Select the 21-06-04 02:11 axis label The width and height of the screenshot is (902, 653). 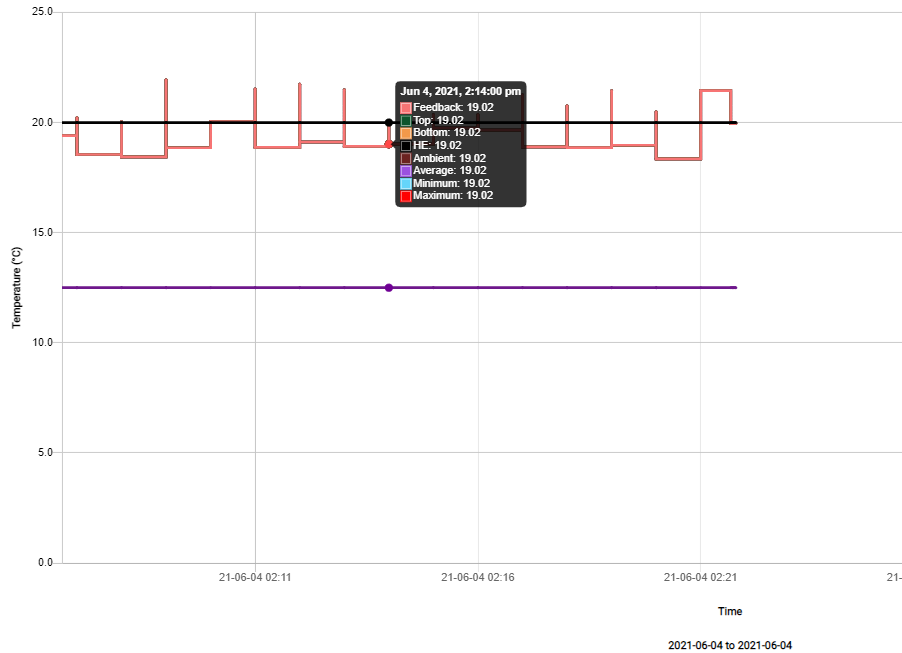[256, 576]
